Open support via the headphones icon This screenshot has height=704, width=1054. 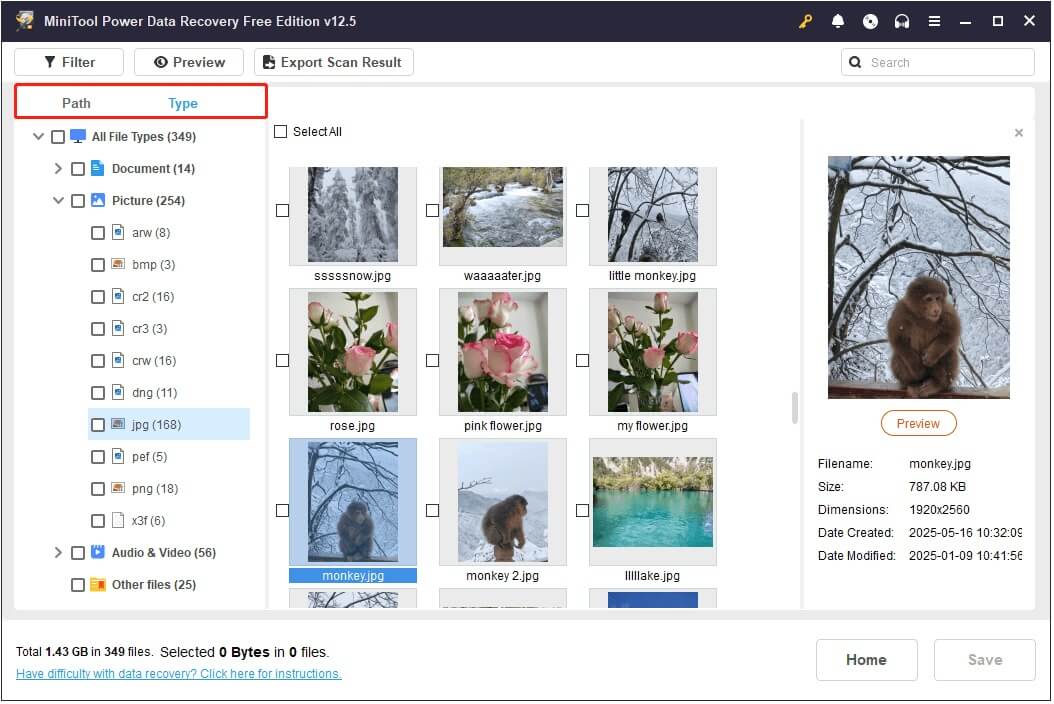click(x=902, y=21)
